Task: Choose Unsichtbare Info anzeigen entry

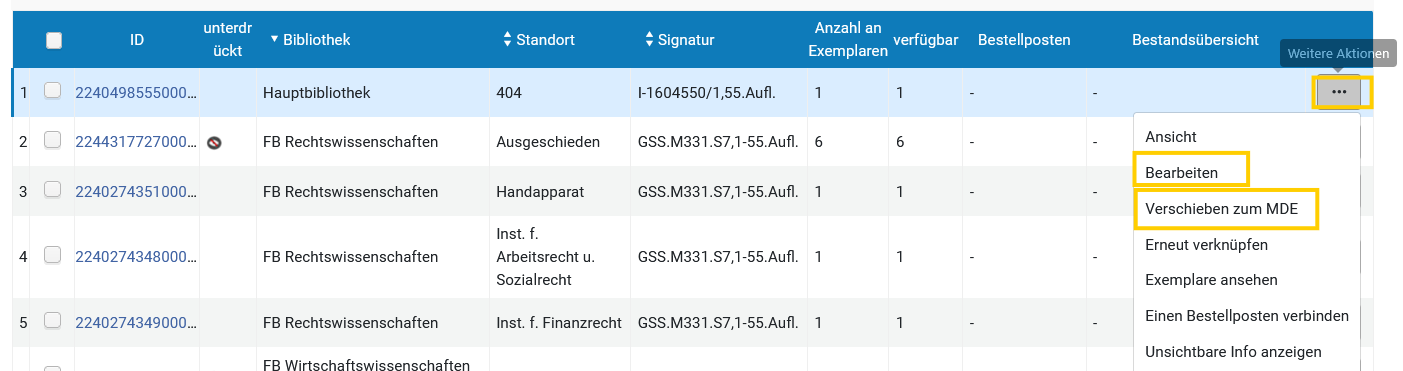Action: (1233, 352)
